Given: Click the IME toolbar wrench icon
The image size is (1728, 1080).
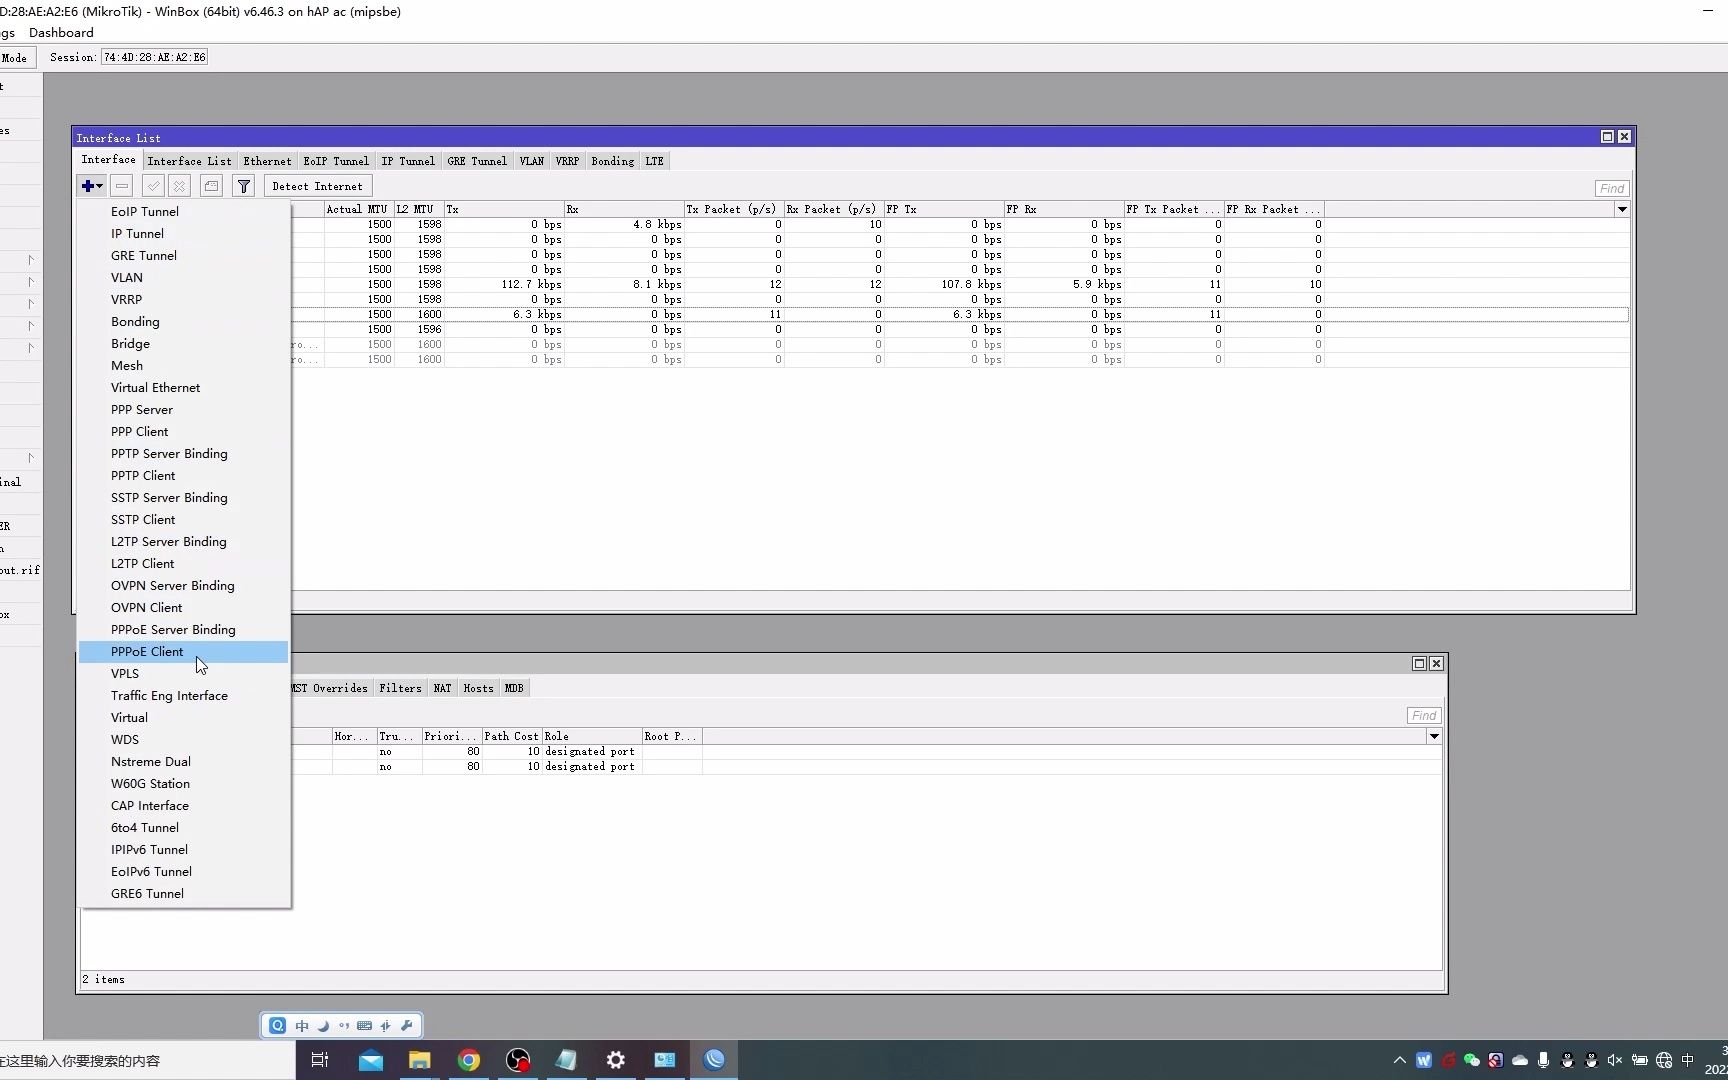Looking at the screenshot, I should [x=407, y=1025].
